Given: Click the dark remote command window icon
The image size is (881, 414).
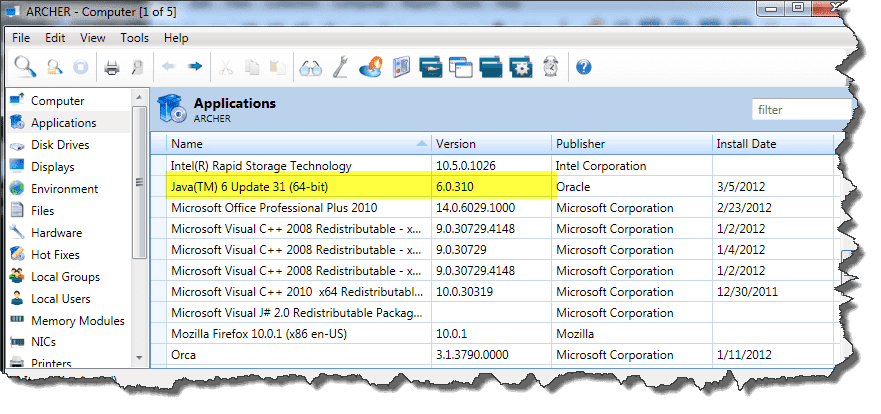Looking at the screenshot, I should (x=431, y=67).
